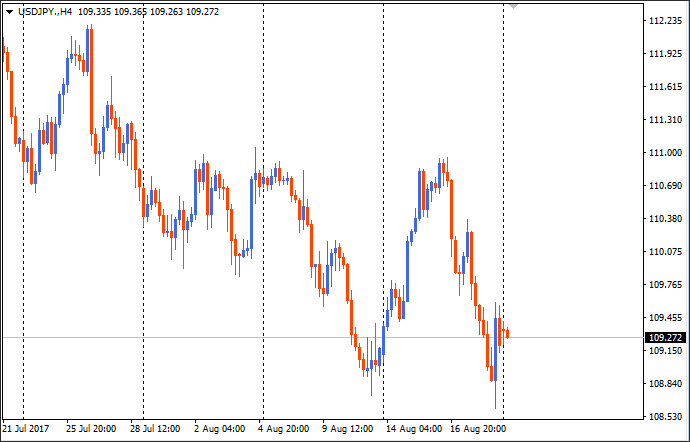Click the 110.380 price scale label
Viewport: 690px width, 442px height.
(665, 219)
